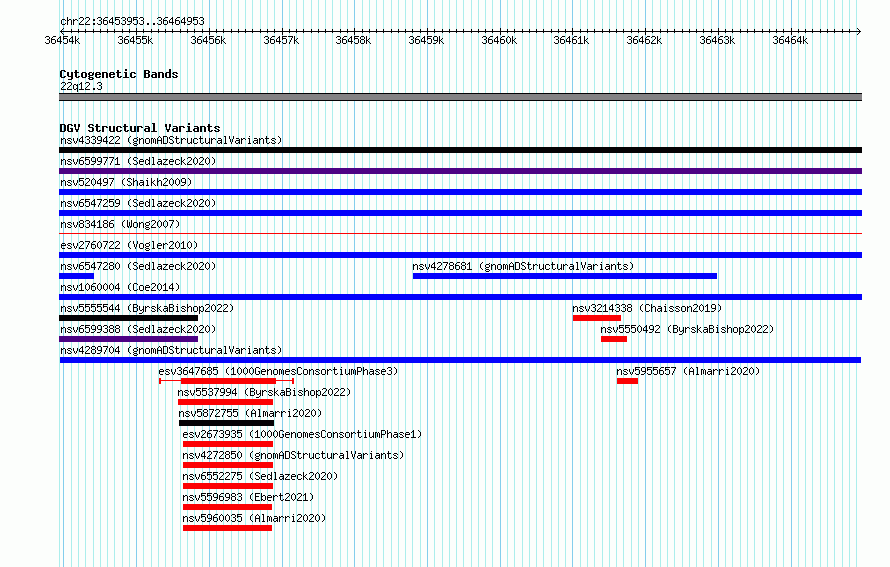Viewport: 890px width, 567px height.
Task: Open nsv5596983 (Ebert2021) label
Action: coord(248,497)
